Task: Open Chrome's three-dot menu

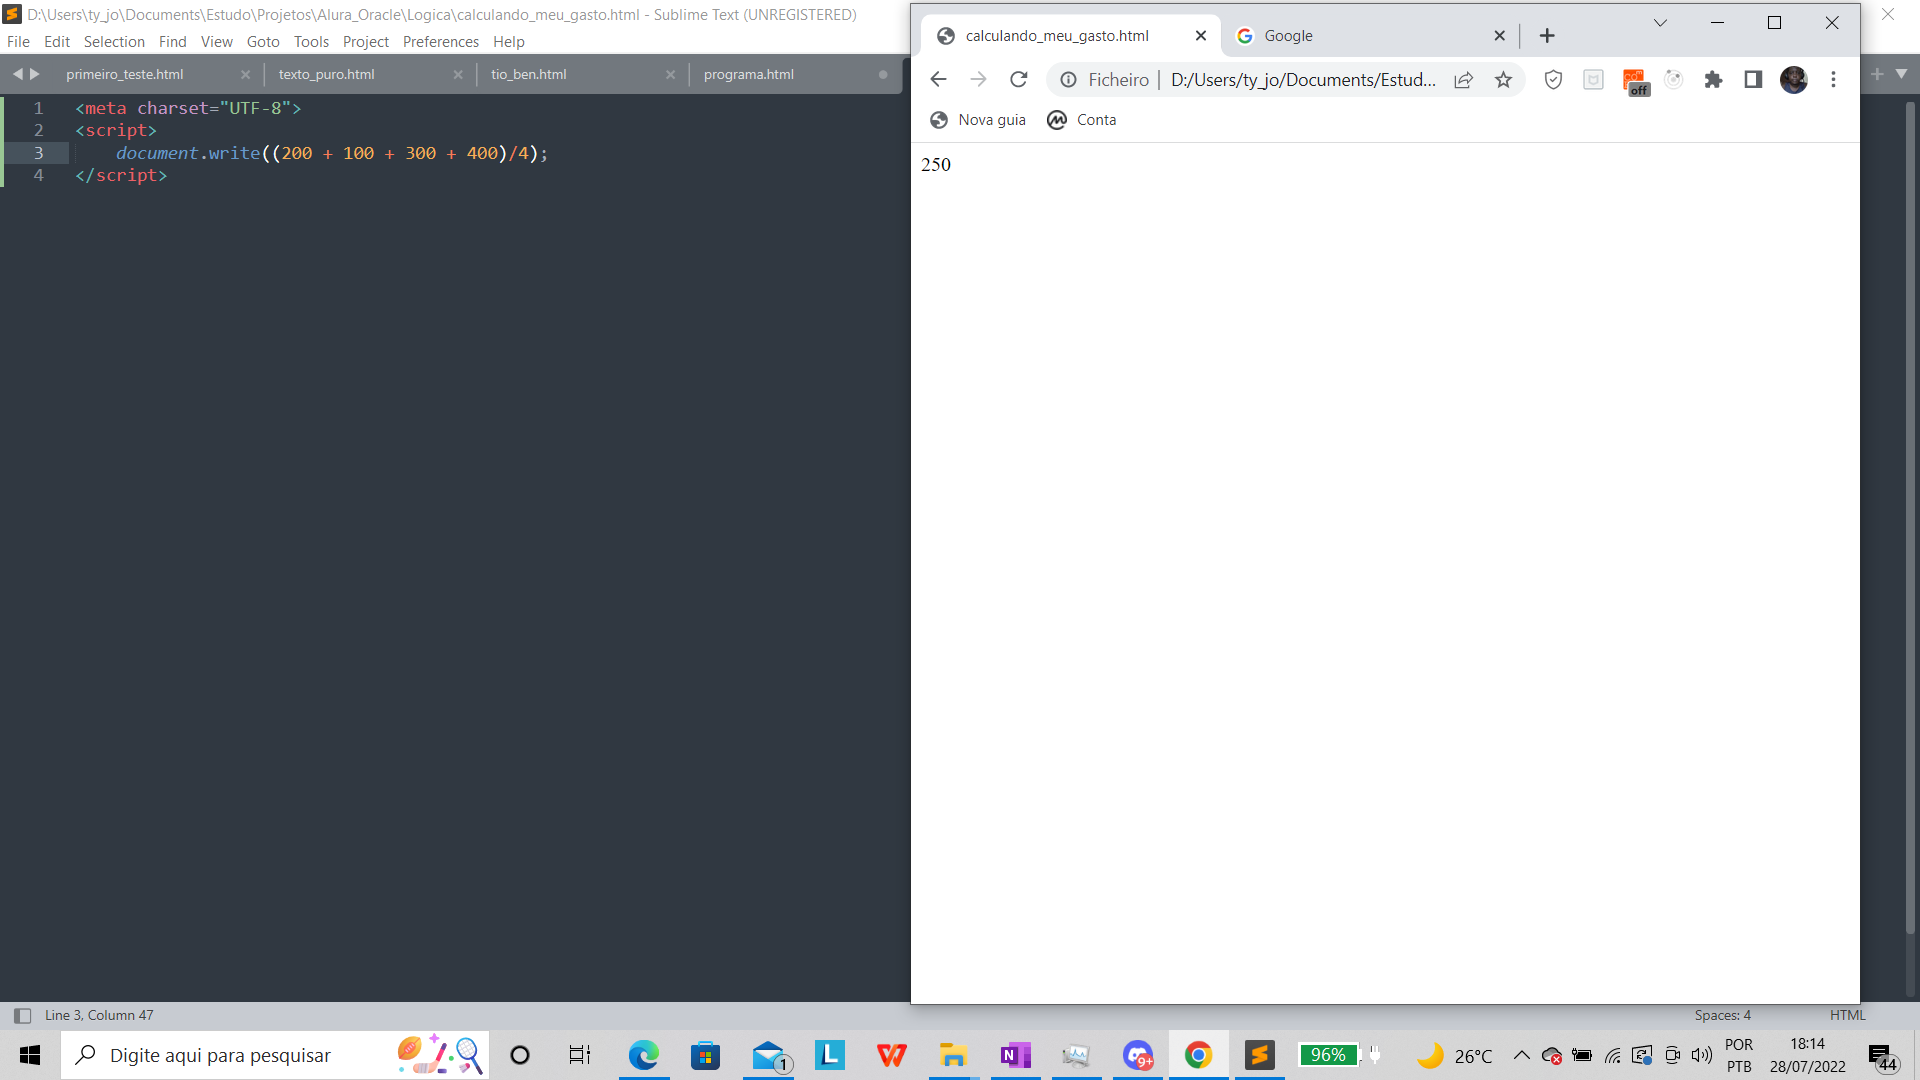Action: click(x=1833, y=80)
